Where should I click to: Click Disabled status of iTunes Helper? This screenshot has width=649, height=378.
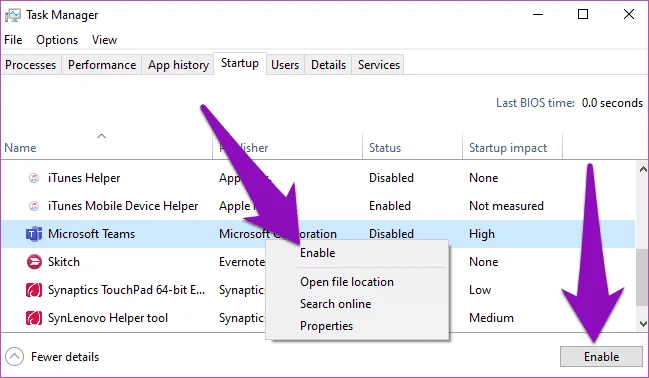pyautogui.click(x=391, y=178)
